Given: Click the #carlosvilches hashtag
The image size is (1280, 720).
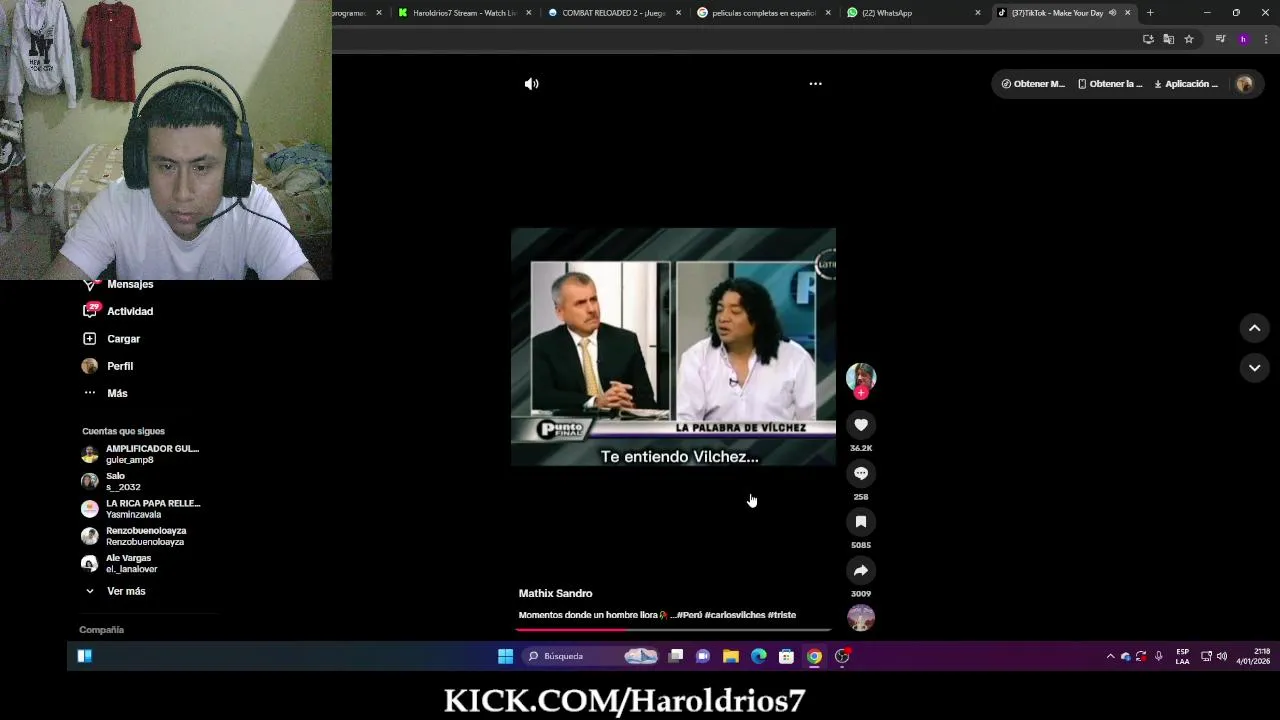Looking at the screenshot, I should click(735, 615).
